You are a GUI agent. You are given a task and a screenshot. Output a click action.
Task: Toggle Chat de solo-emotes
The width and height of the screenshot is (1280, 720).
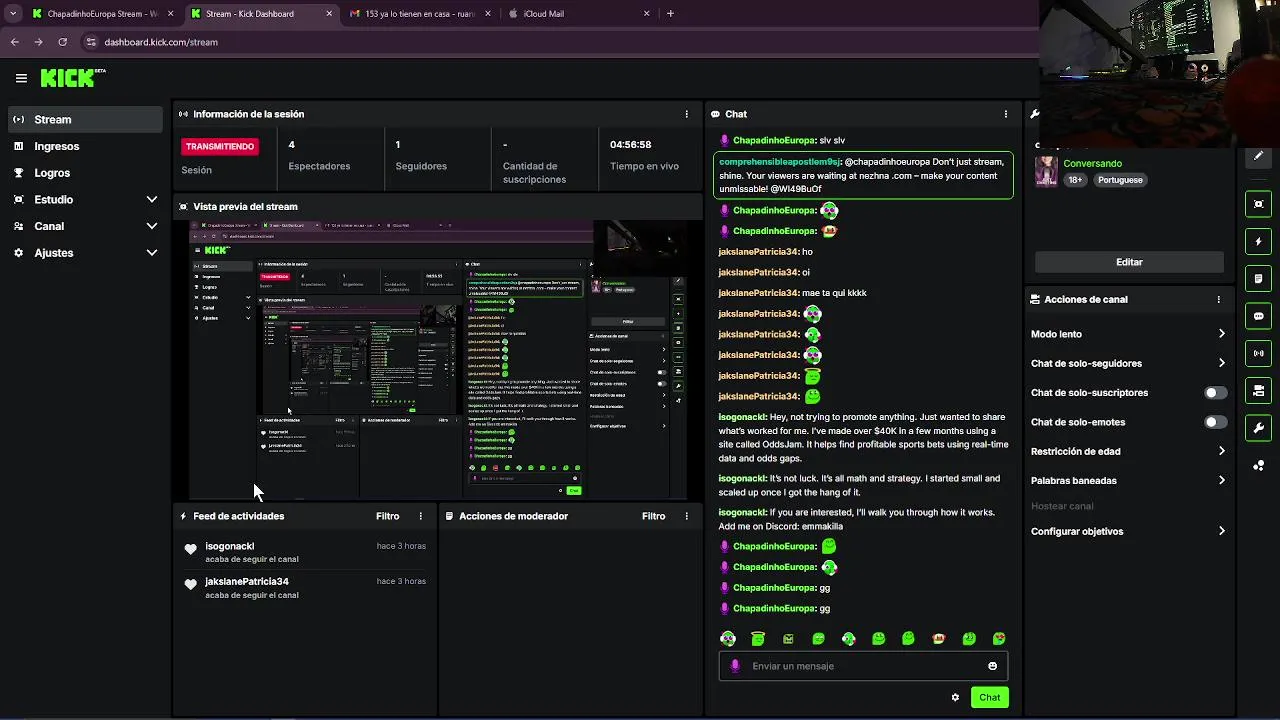1215,422
